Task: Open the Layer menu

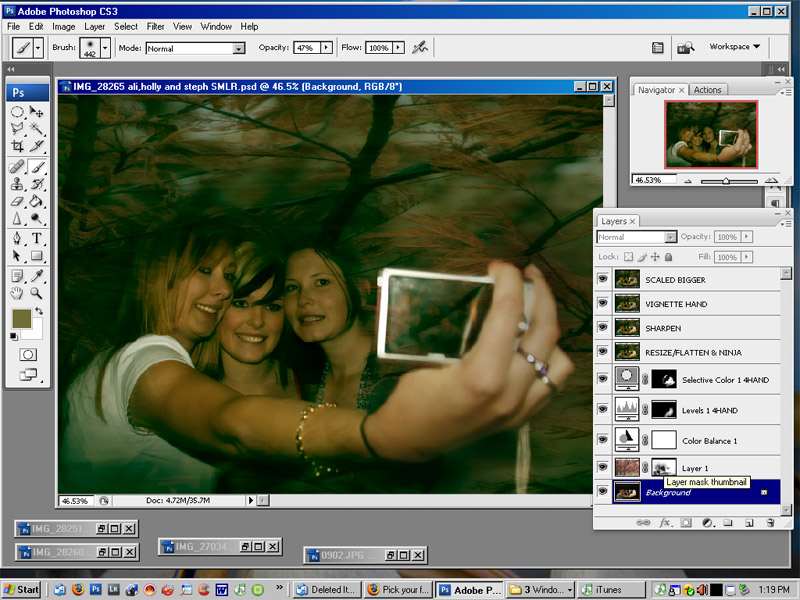Action: tap(94, 27)
